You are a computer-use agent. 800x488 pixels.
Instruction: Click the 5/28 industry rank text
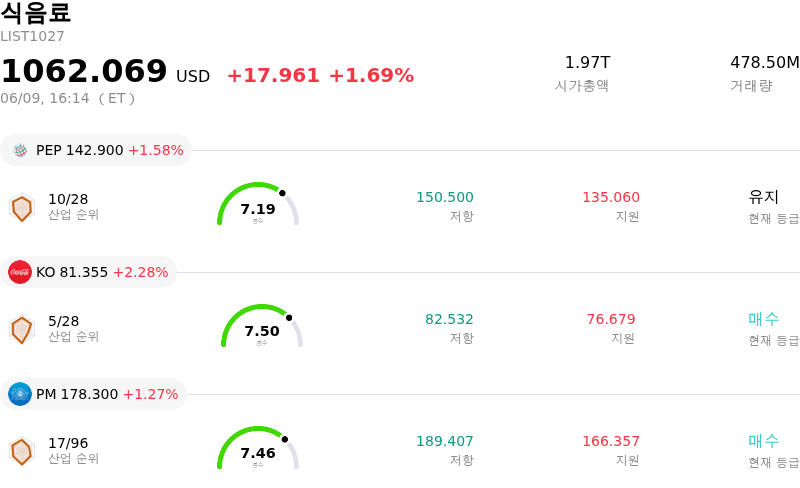pos(64,321)
